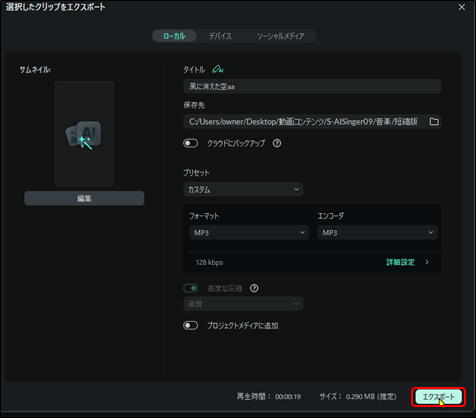Toggle the 高度な圧縮 switch
The width and height of the screenshot is (476, 418).
190,288
